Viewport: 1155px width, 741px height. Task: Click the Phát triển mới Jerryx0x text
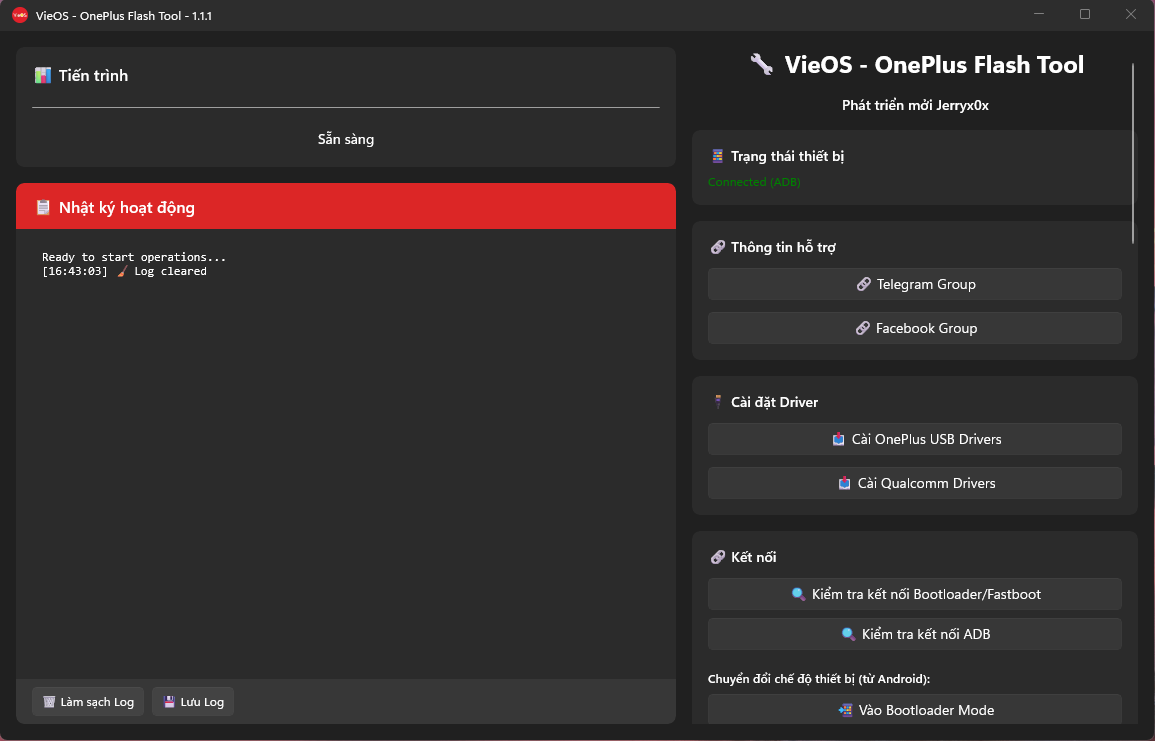tap(915, 105)
